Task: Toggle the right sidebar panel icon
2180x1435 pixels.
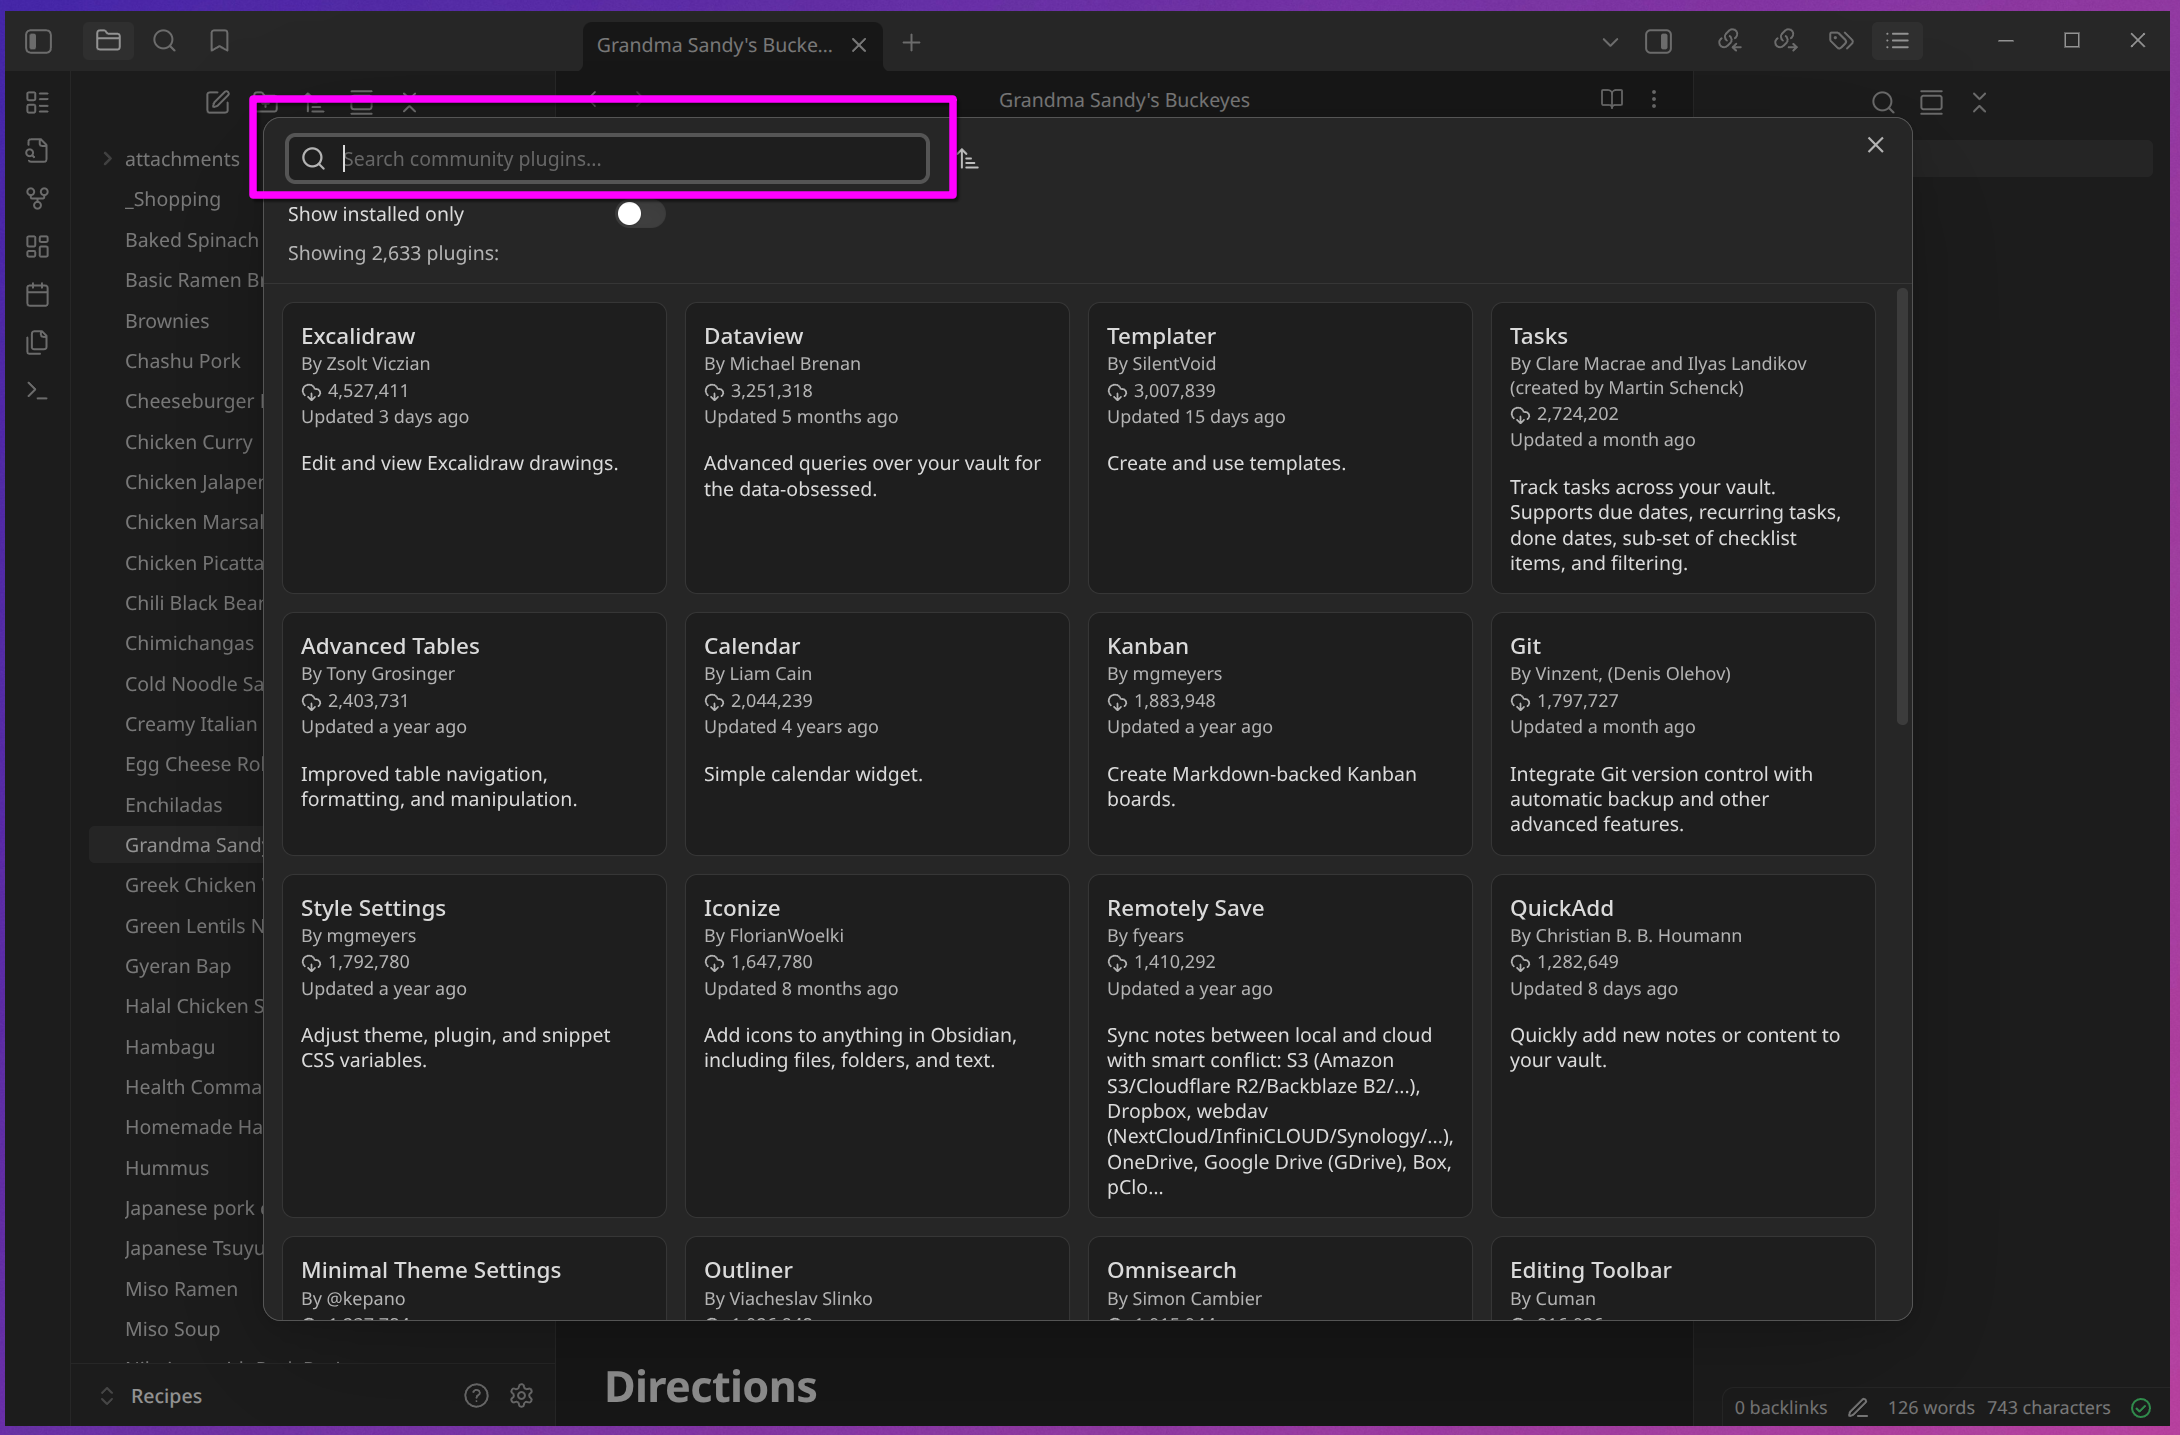Action: [x=1658, y=41]
